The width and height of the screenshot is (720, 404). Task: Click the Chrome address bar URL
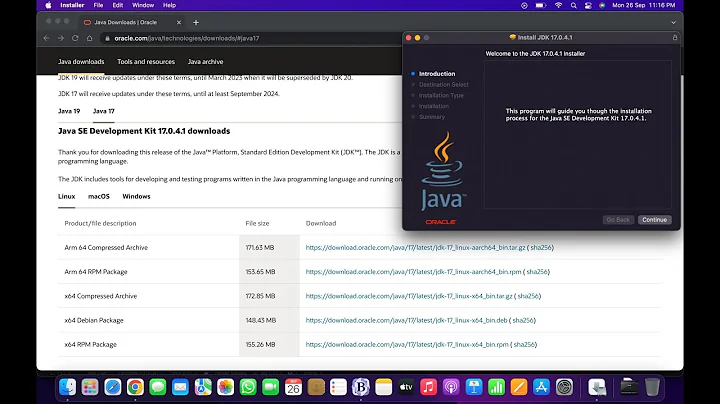click(x=187, y=38)
